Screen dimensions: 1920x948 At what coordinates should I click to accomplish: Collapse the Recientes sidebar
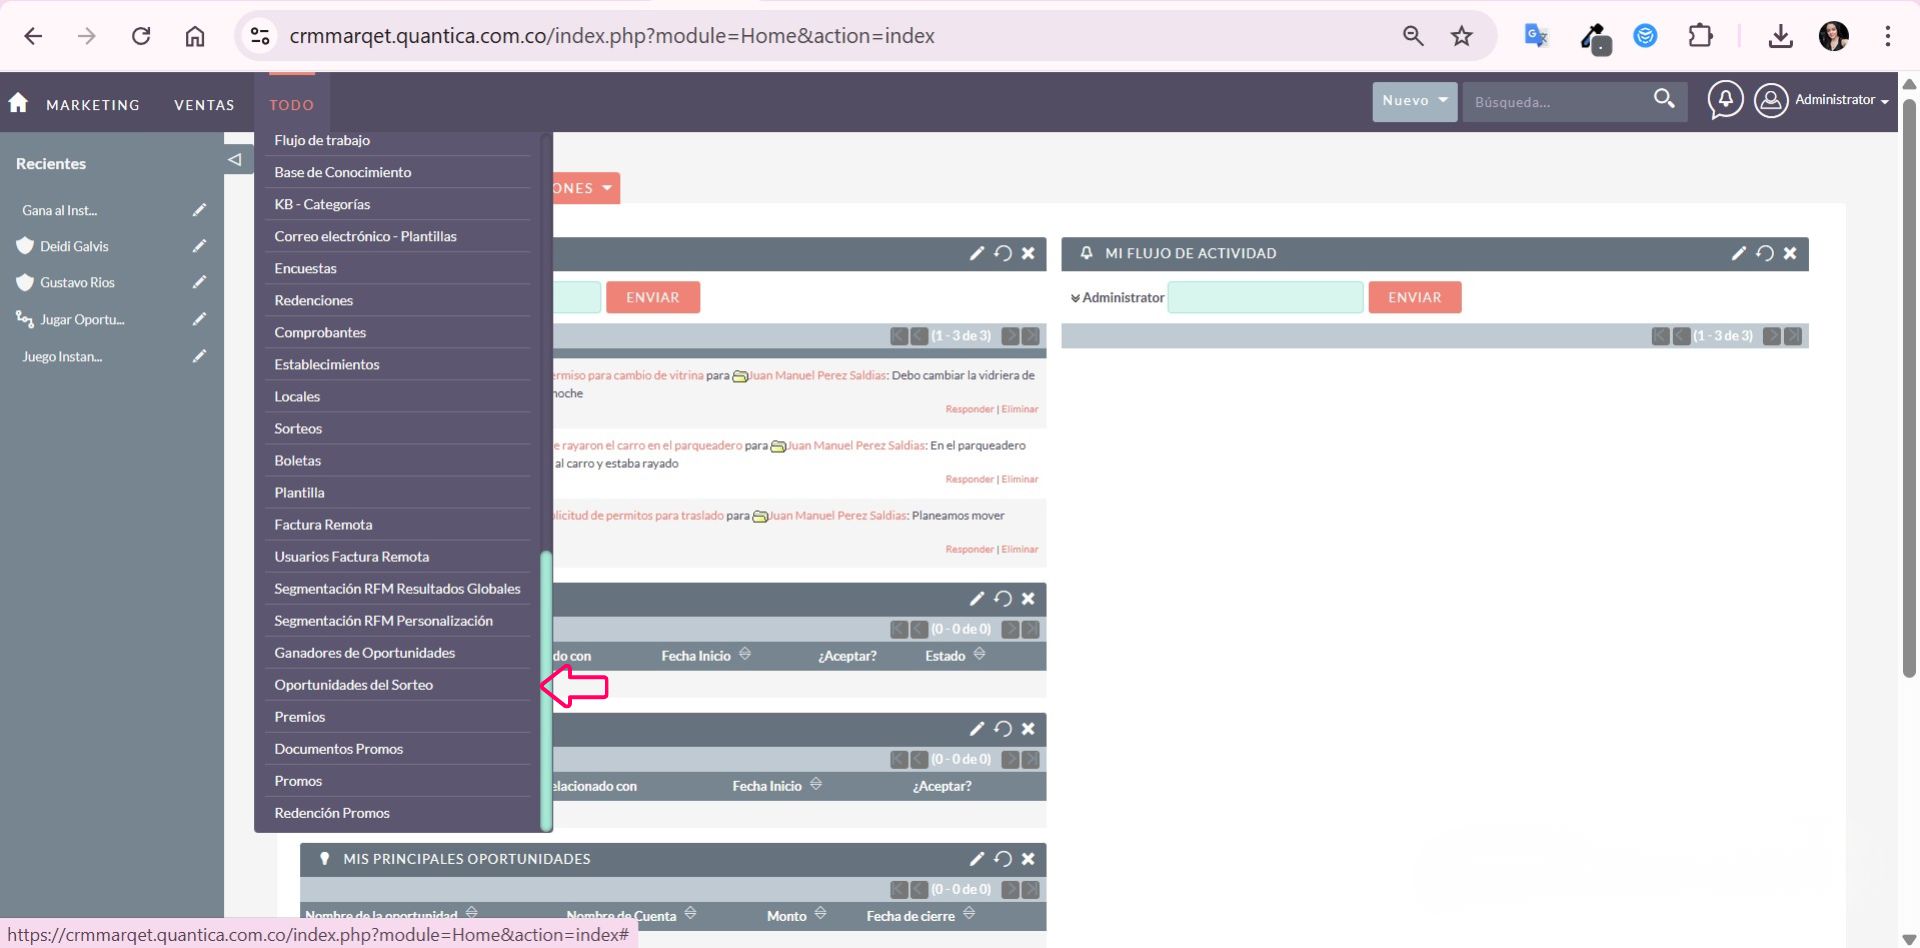[x=234, y=160]
